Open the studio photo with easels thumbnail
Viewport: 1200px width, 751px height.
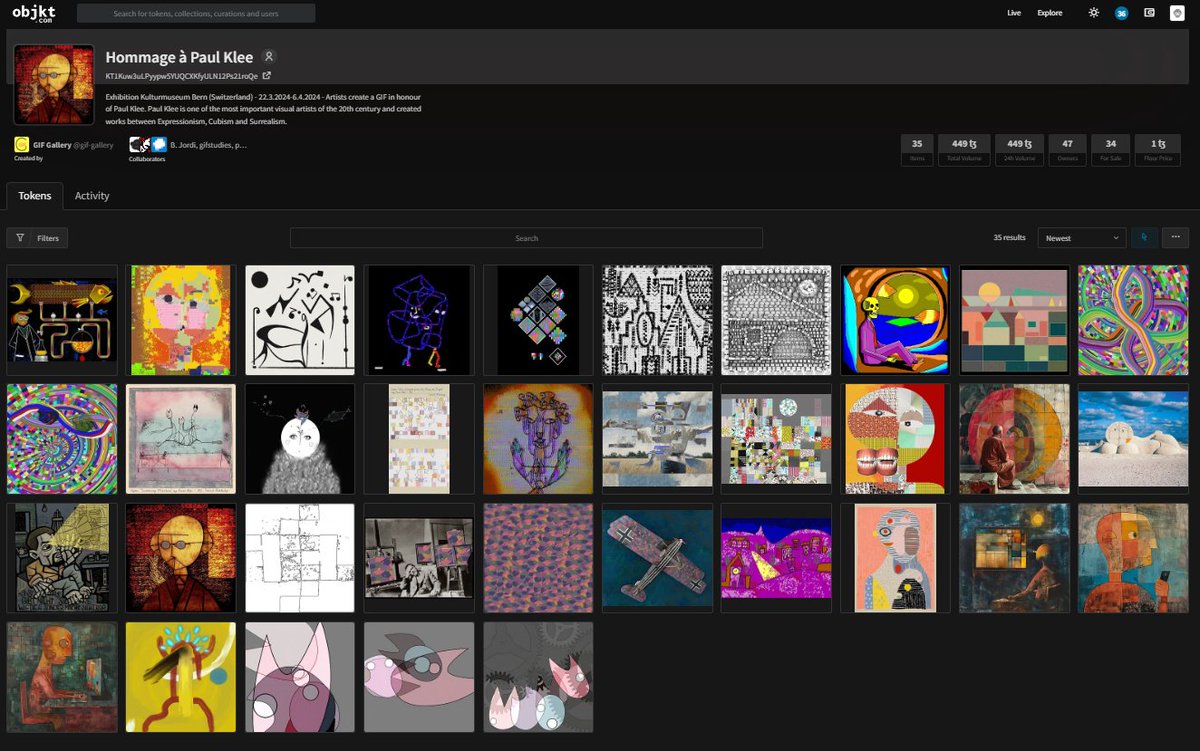pyautogui.click(x=419, y=558)
